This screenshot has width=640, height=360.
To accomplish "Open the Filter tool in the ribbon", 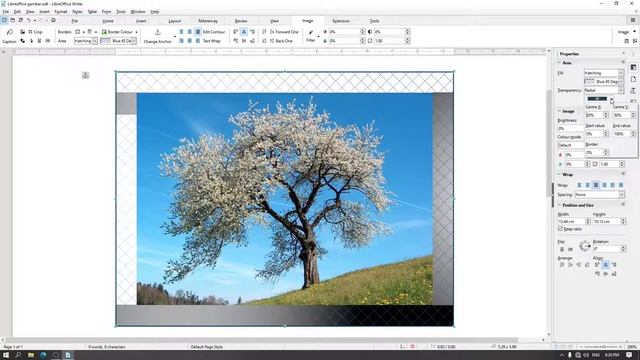I will pos(311,36).
